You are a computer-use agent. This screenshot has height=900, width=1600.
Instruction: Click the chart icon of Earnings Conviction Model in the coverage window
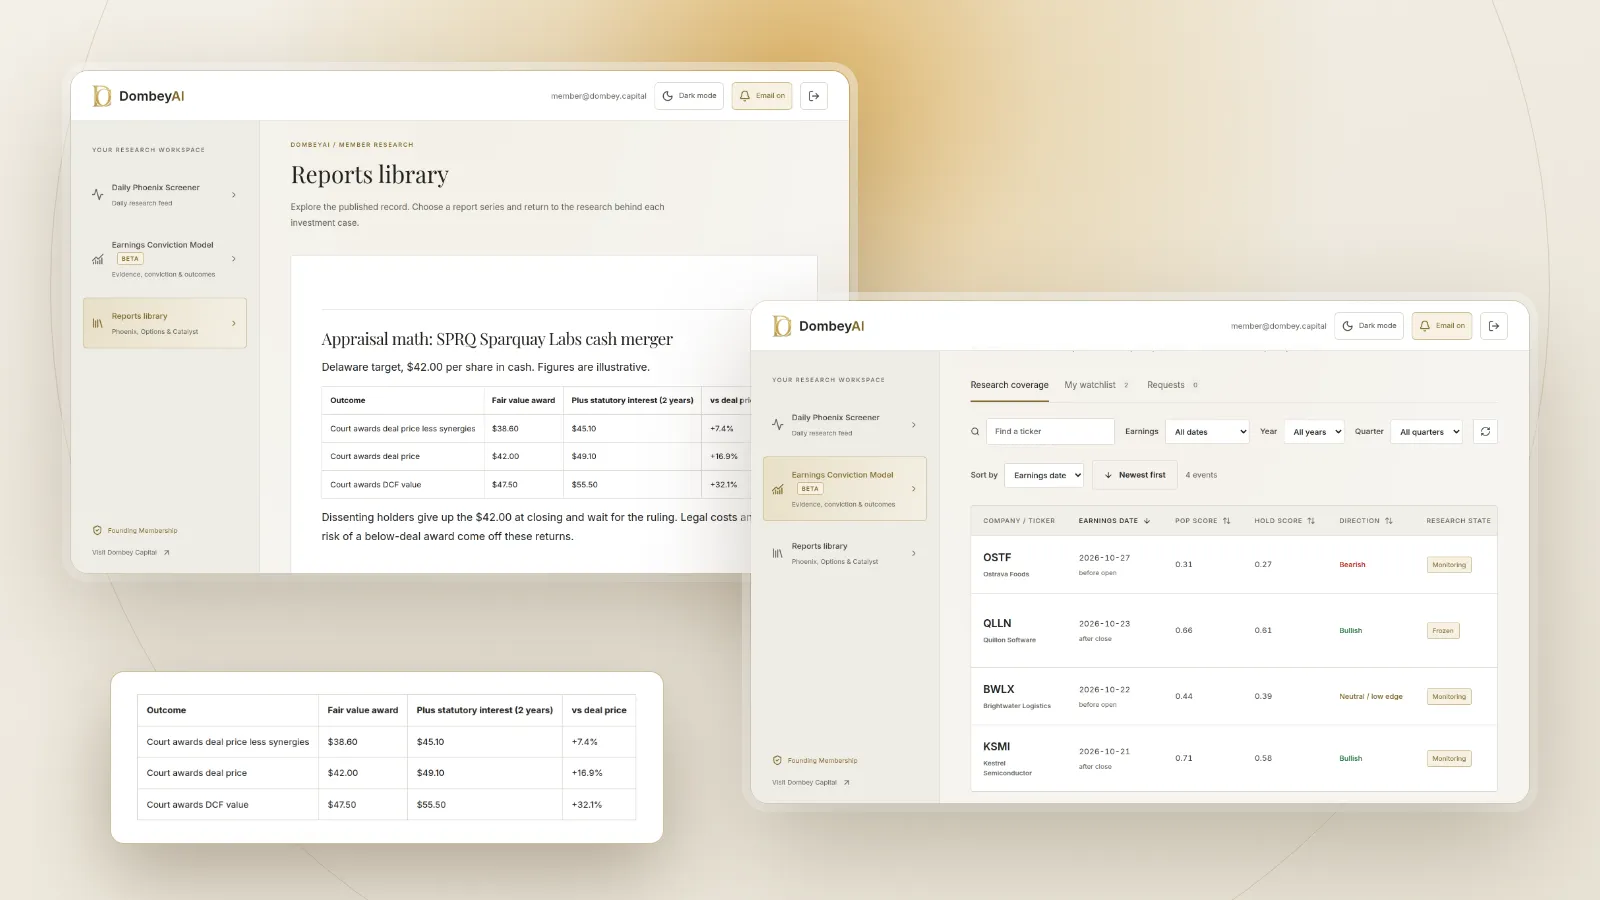[777, 489]
